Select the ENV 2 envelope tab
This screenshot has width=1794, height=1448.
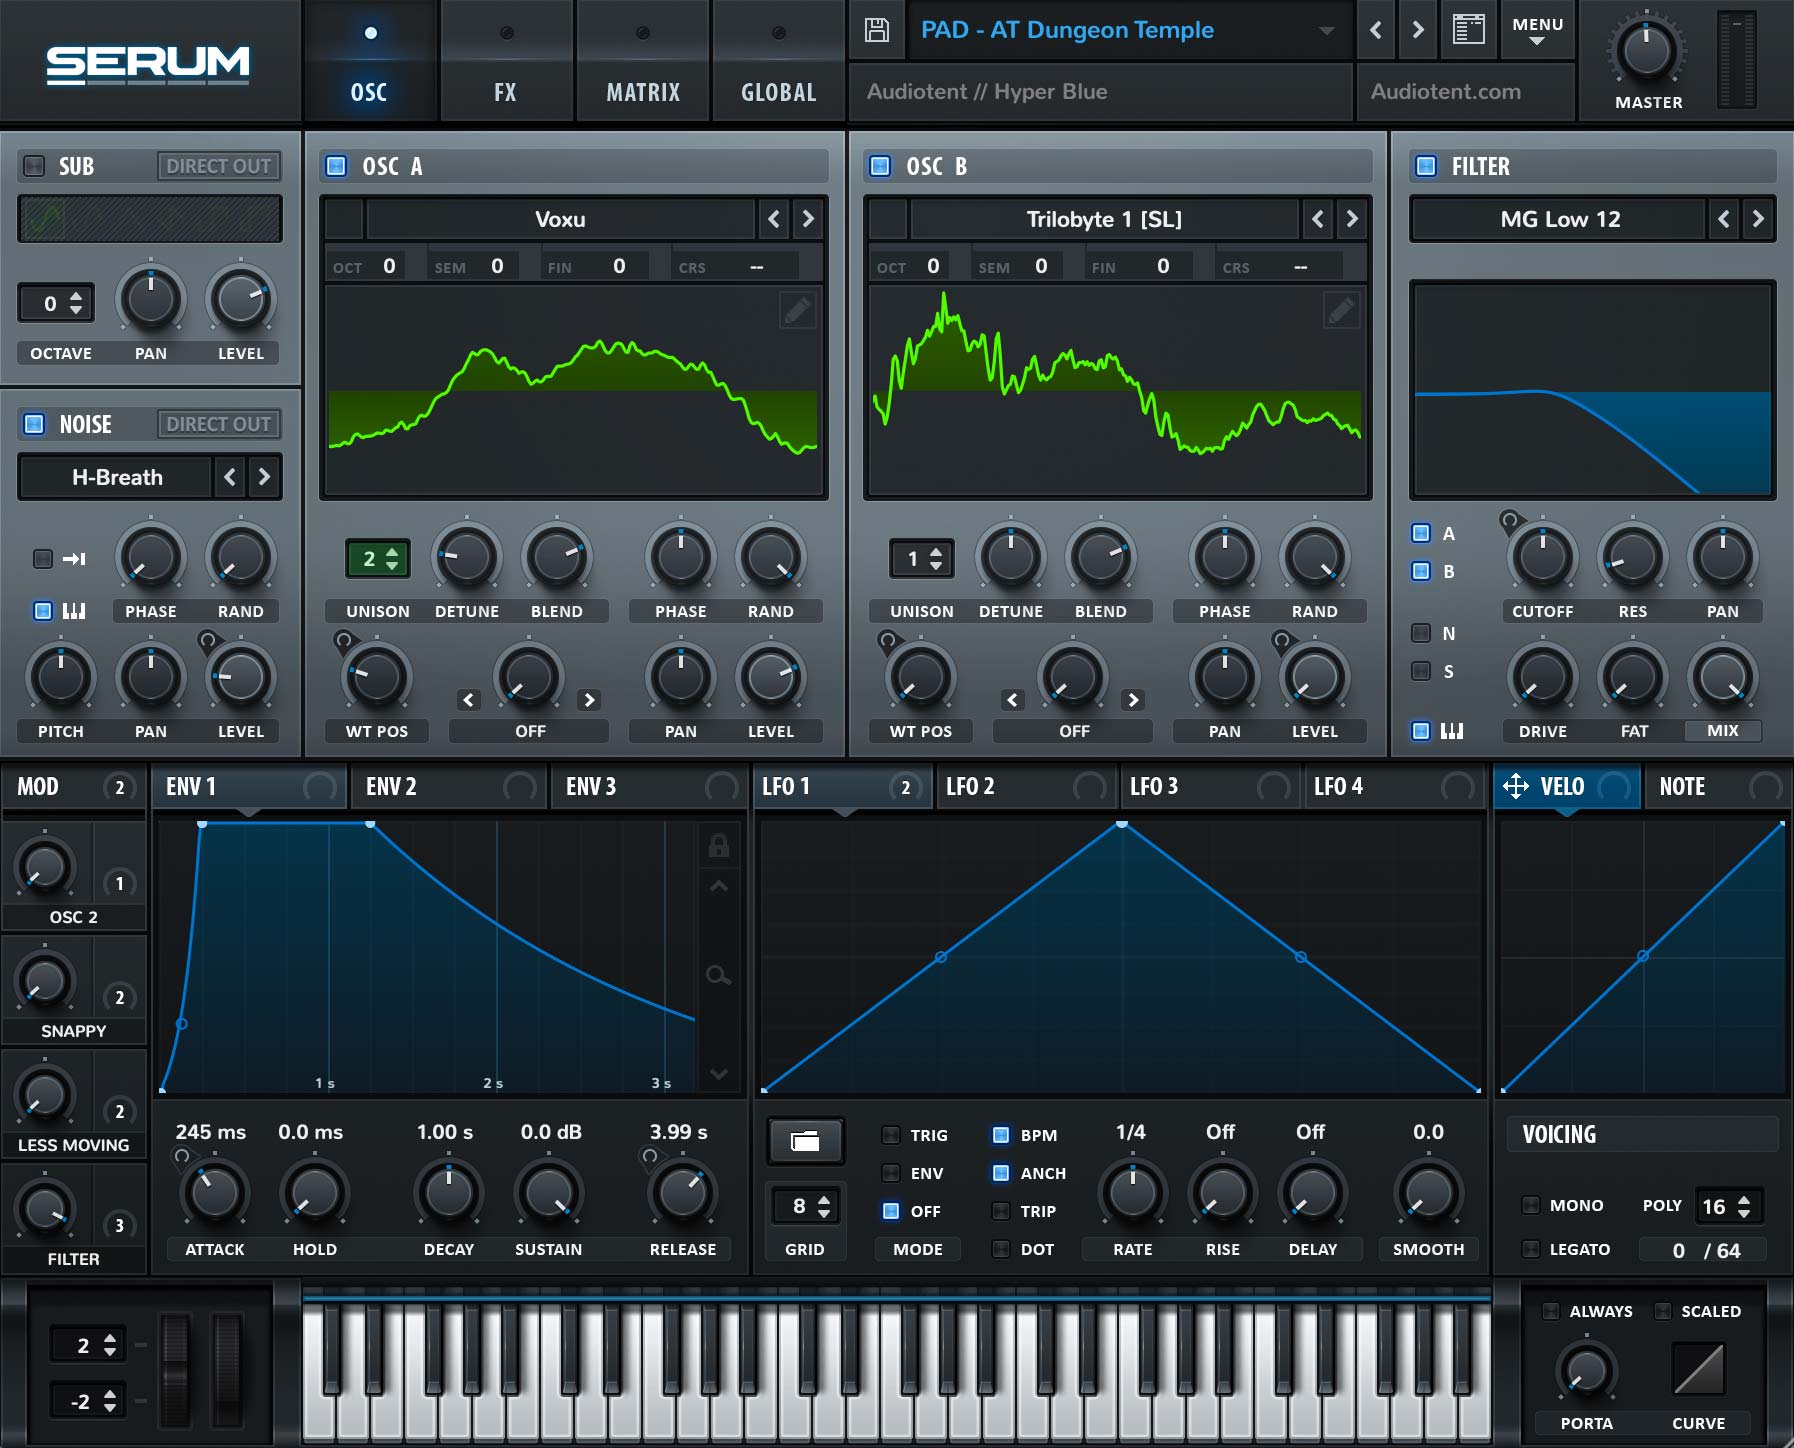pyautogui.click(x=391, y=787)
